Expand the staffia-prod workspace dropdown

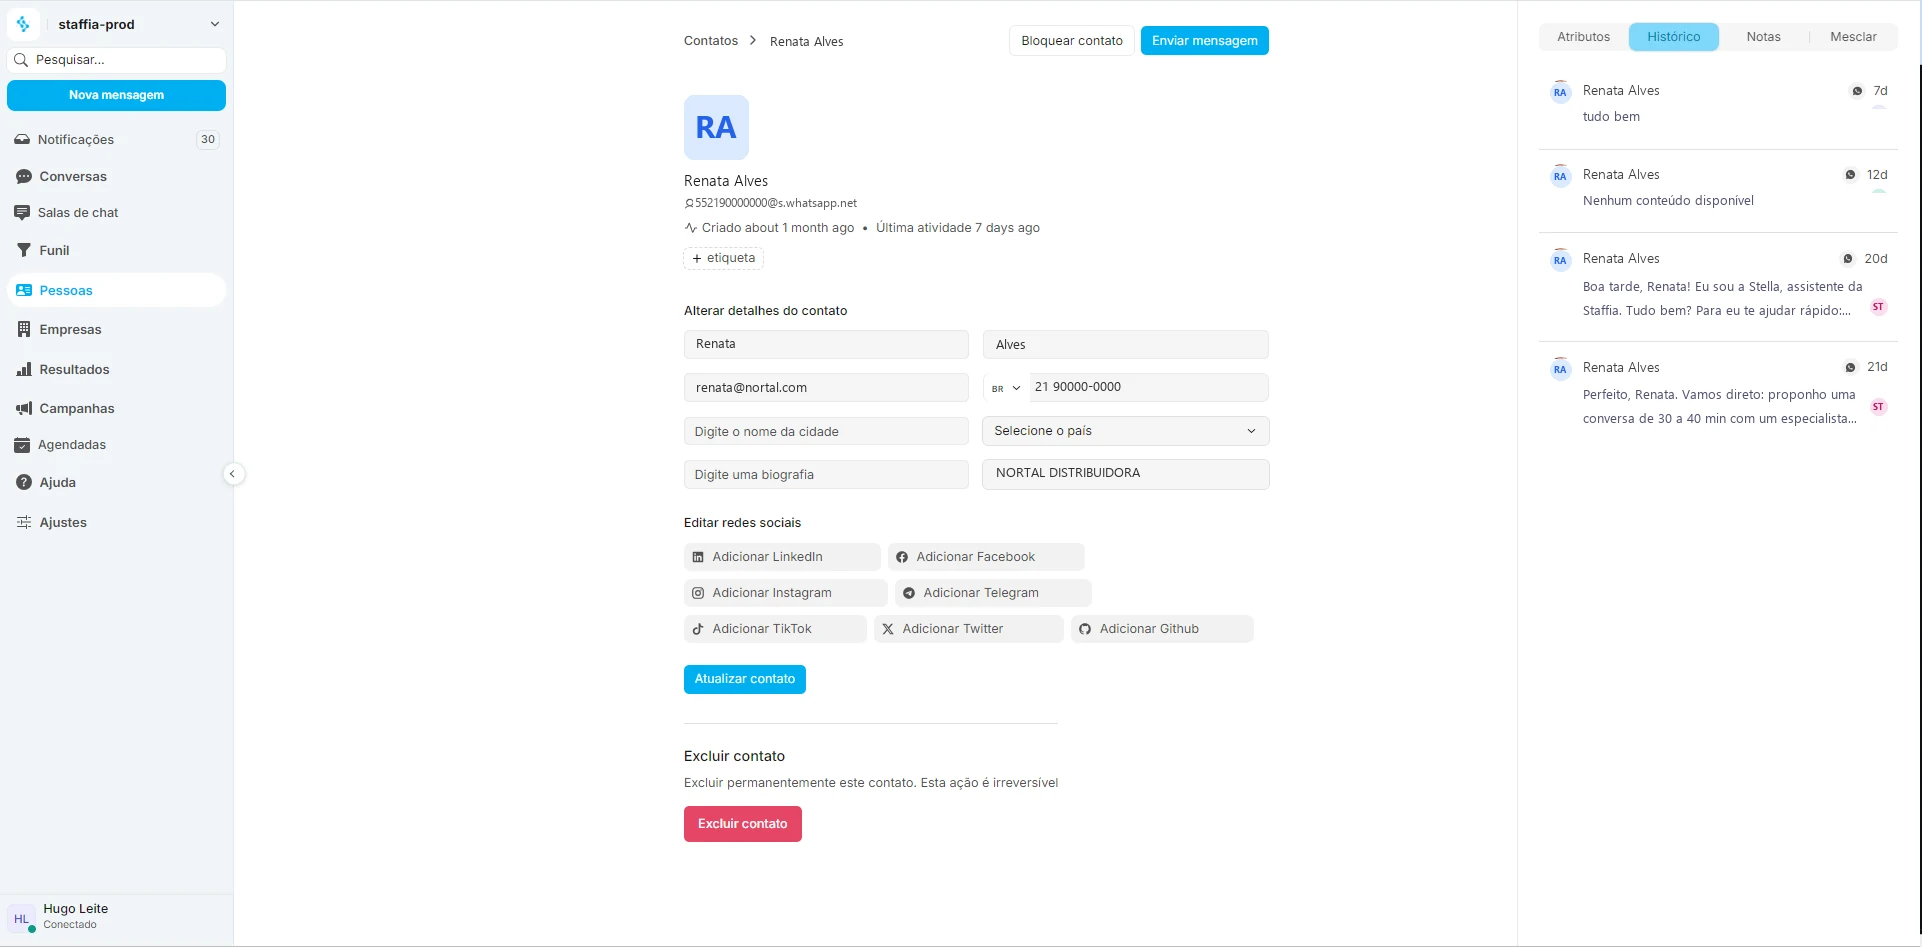point(214,24)
